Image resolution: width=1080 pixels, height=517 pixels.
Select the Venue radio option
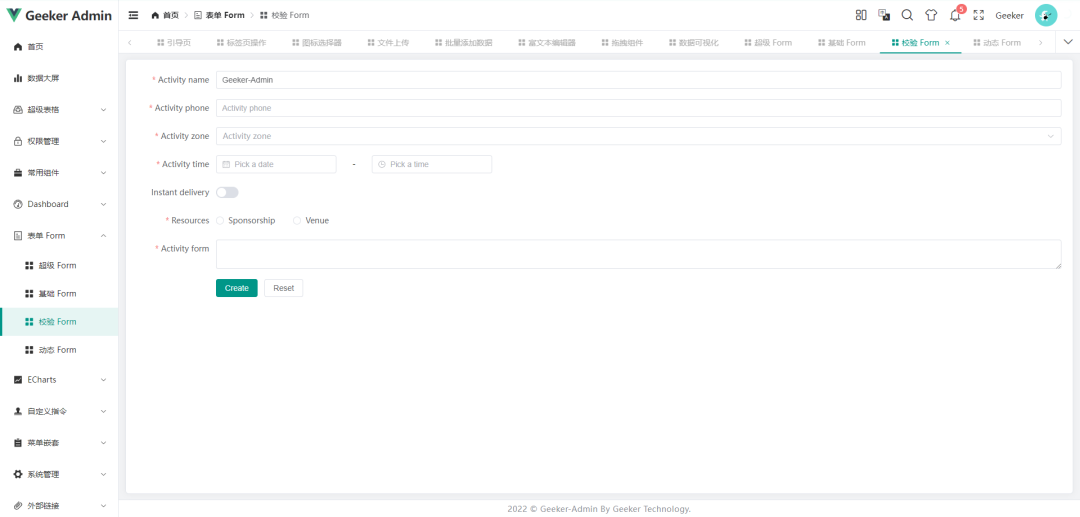pyautogui.click(x=297, y=221)
